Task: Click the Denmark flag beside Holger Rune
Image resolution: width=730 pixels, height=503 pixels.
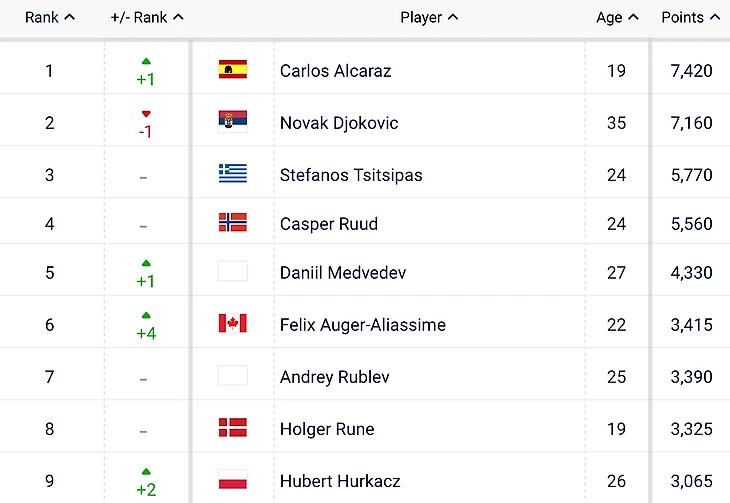Action: pos(232,428)
